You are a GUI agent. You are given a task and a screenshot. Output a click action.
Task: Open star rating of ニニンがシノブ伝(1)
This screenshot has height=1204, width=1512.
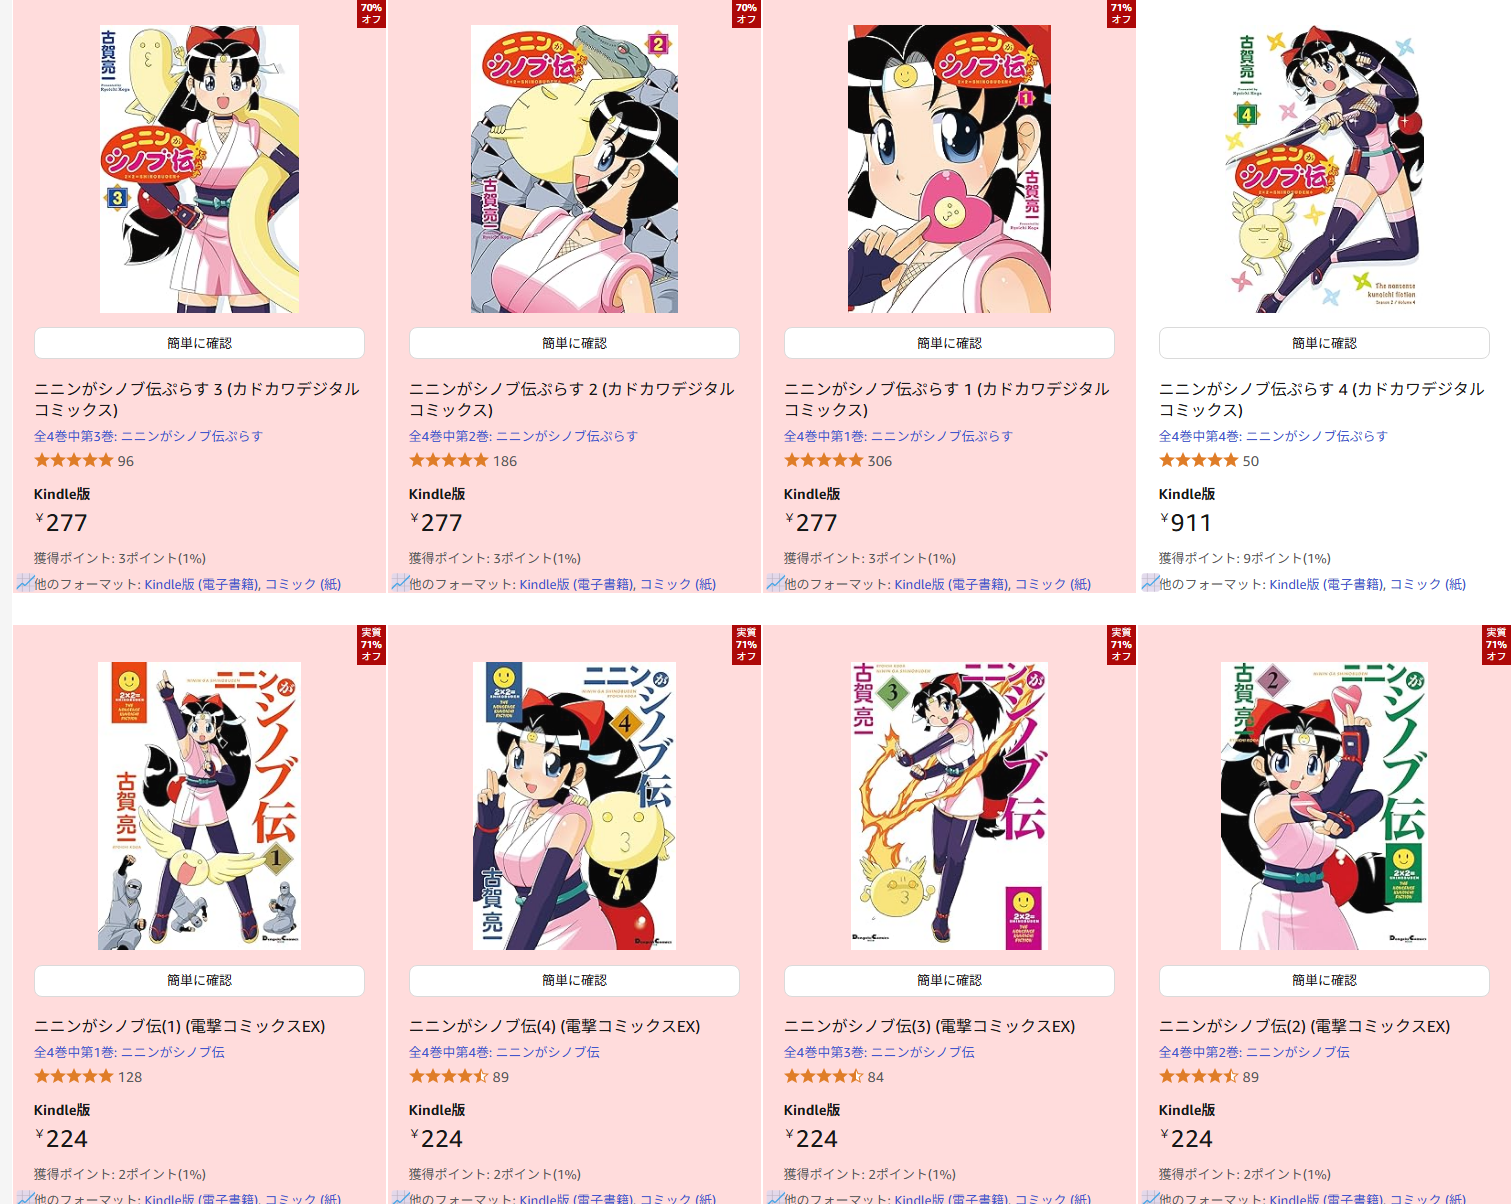(x=74, y=1076)
